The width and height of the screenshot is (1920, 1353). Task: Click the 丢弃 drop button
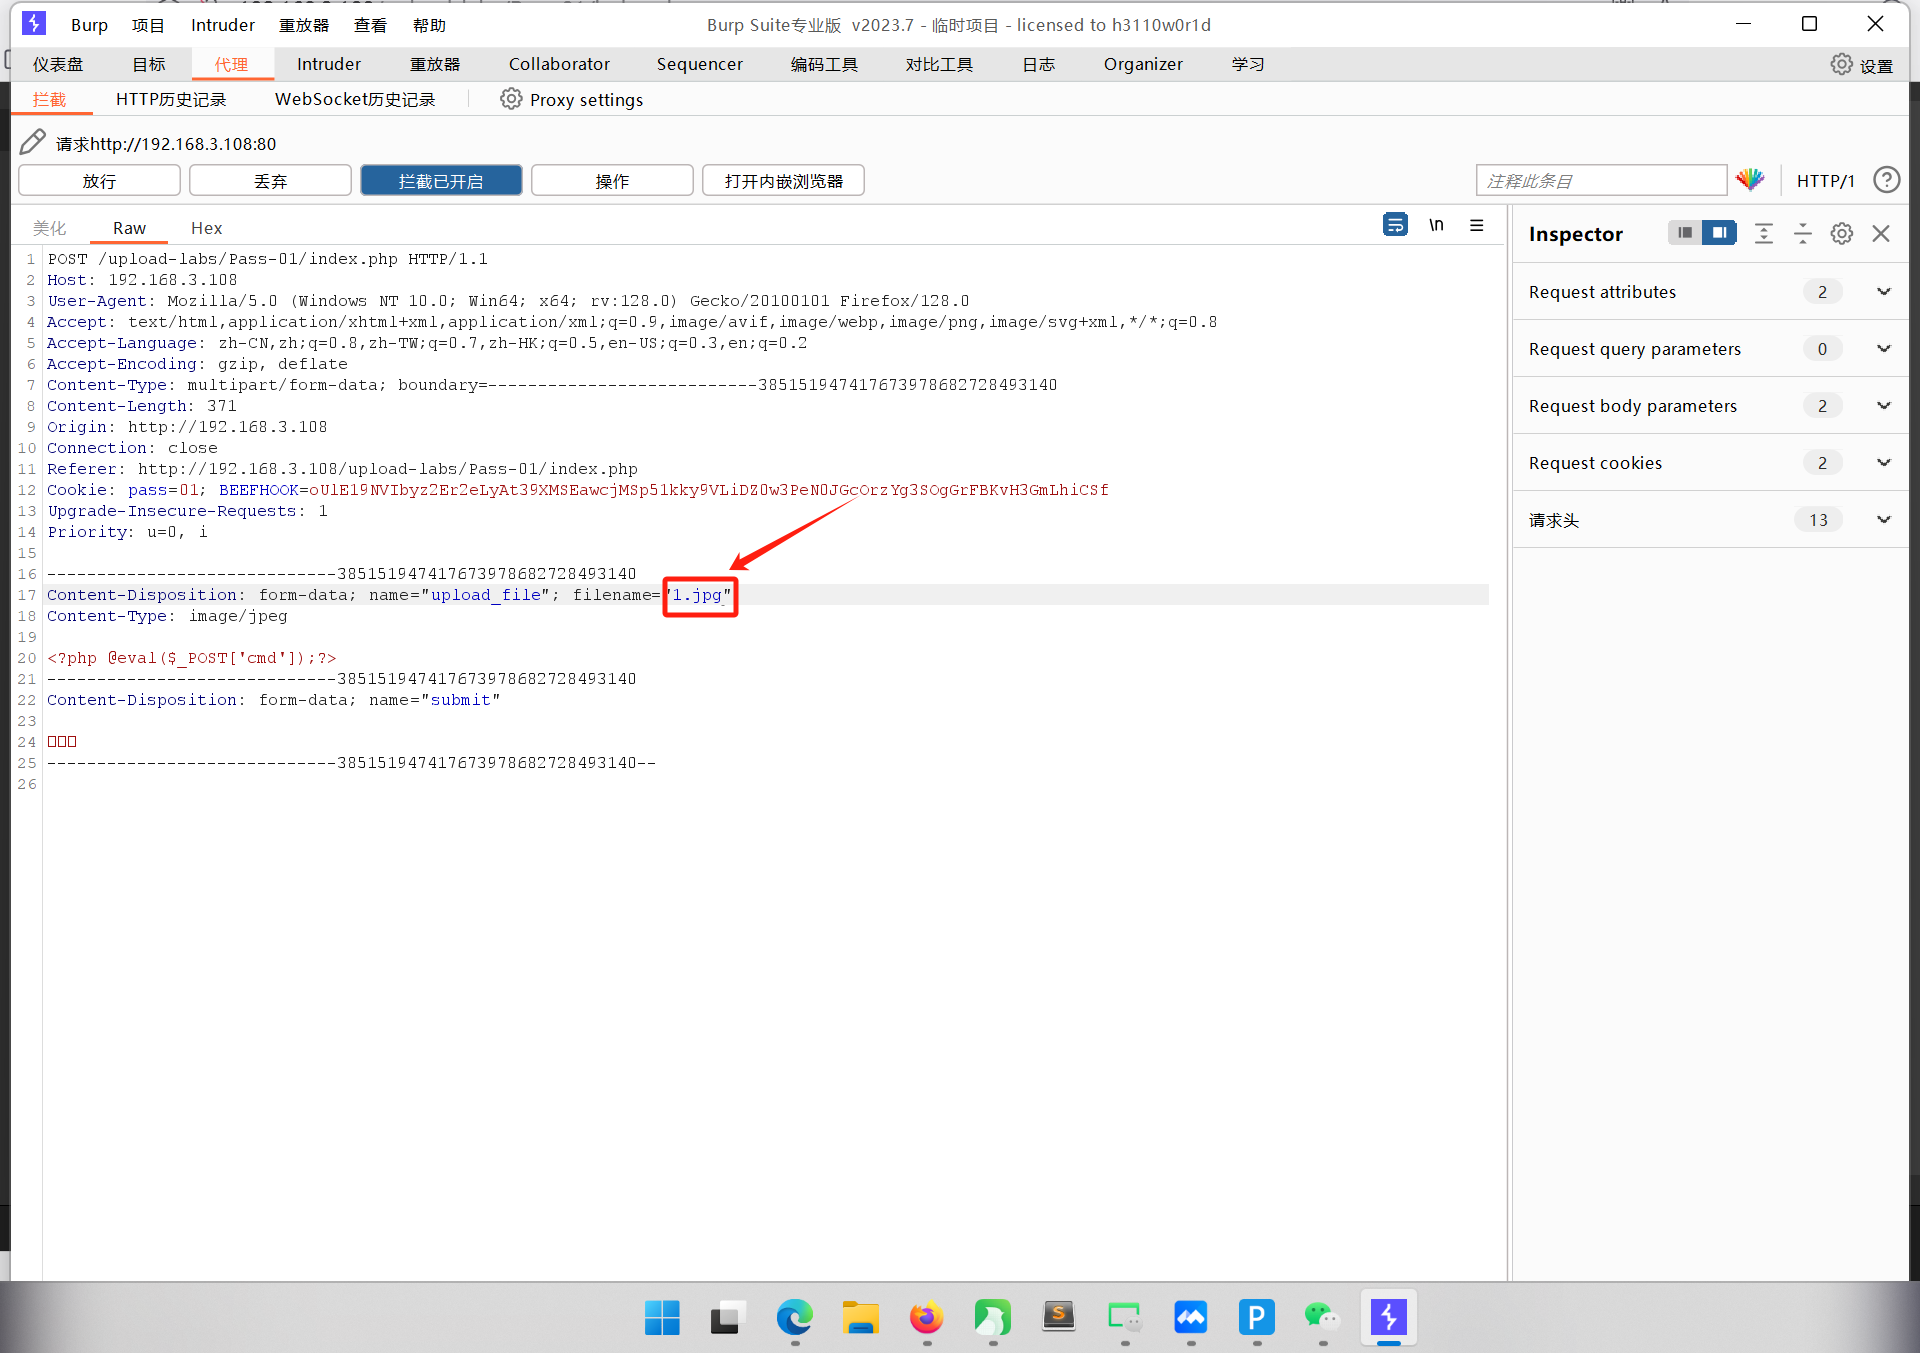[270, 181]
